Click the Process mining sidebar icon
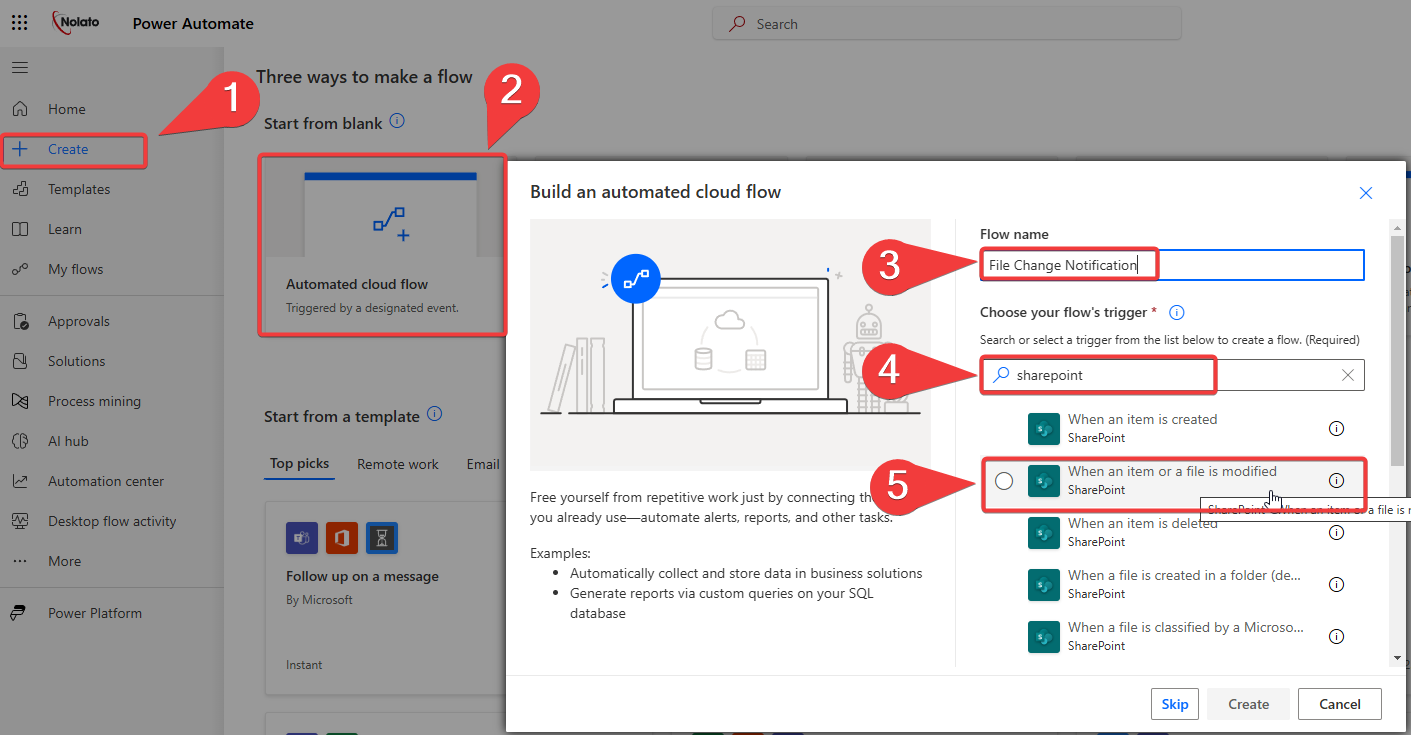Viewport: 1411px width, 735px height. click(20, 401)
